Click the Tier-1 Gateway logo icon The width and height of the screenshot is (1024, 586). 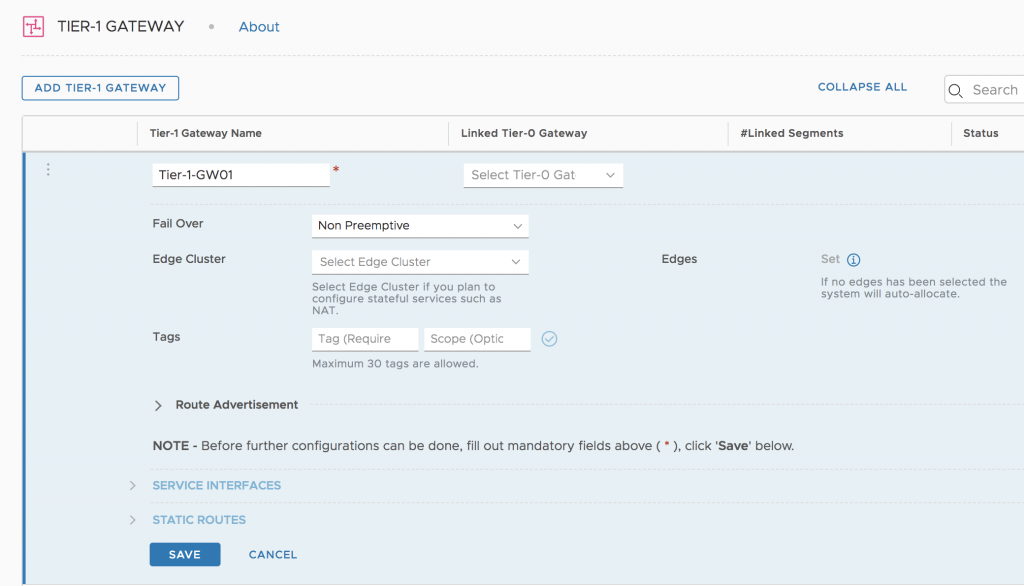pyautogui.click(x=33, y=27)
